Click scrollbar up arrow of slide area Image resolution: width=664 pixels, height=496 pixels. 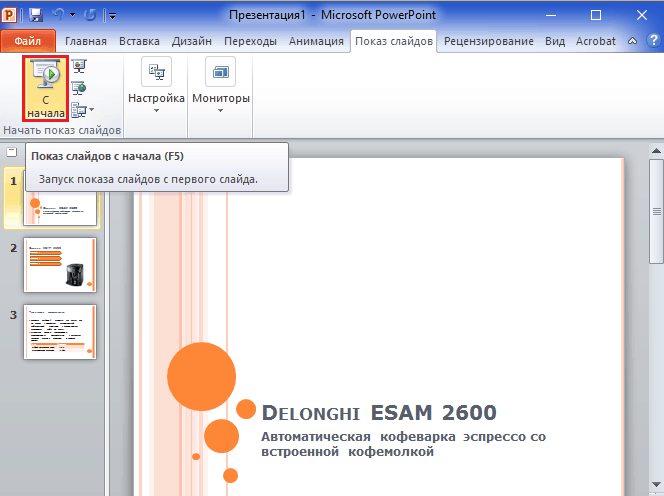coord(656,150)
